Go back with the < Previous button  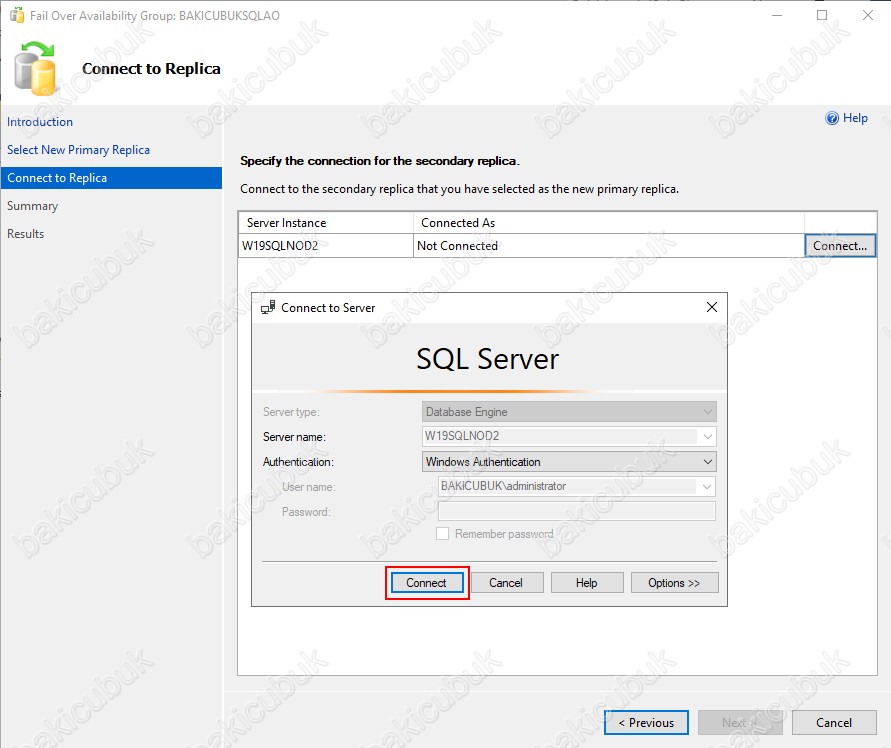point(646,722)
